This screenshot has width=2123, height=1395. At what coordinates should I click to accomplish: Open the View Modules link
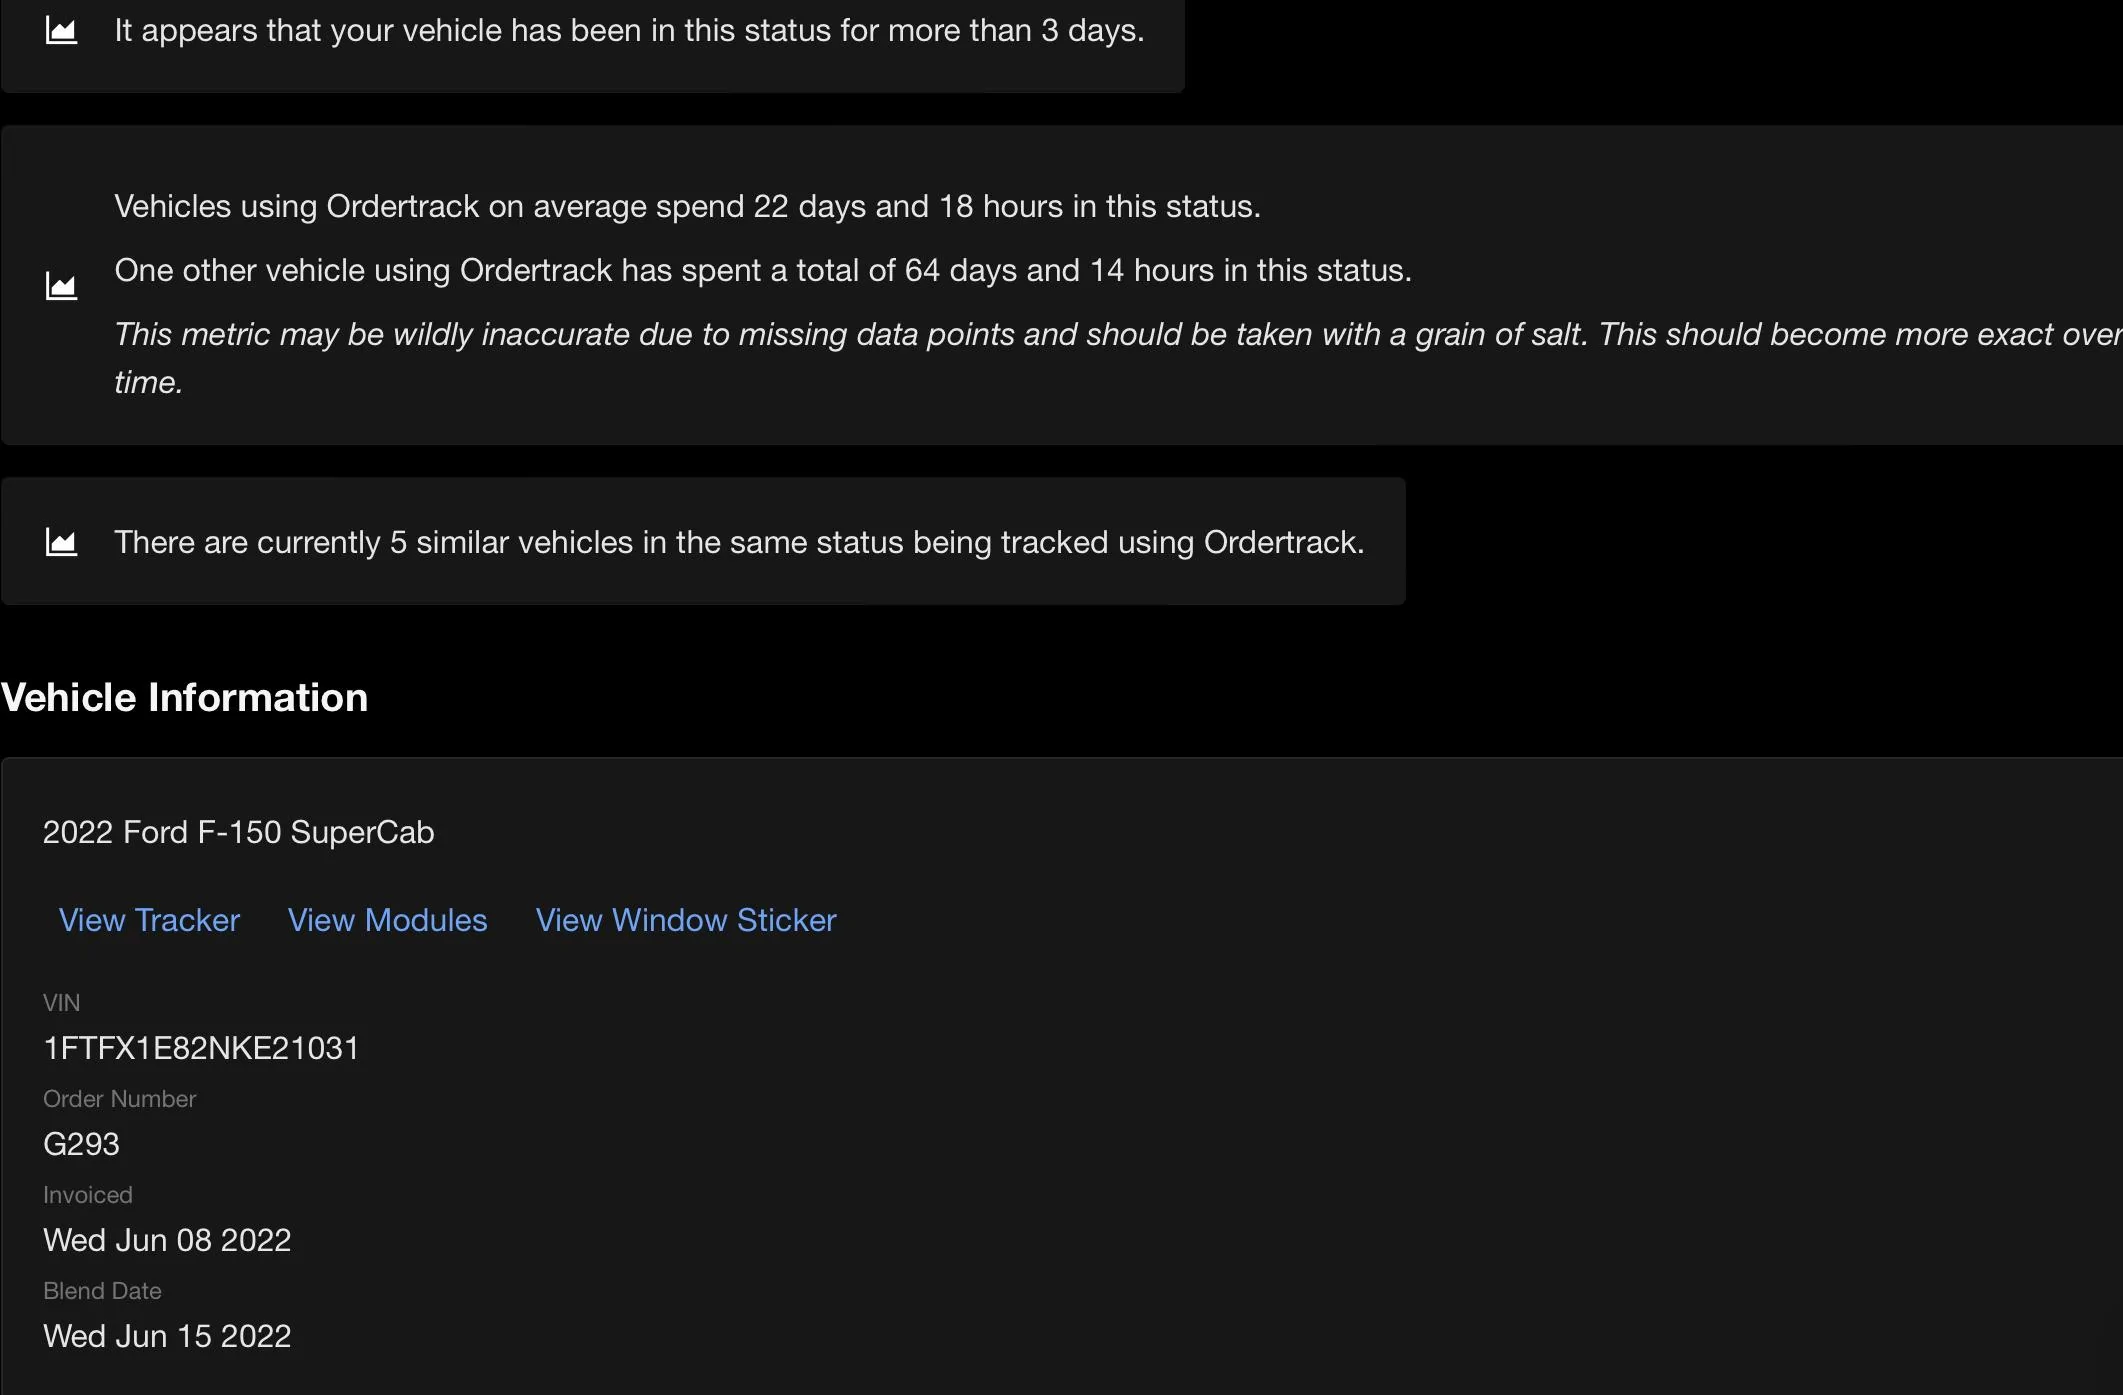pyautogui.click(x=387, y=920)
